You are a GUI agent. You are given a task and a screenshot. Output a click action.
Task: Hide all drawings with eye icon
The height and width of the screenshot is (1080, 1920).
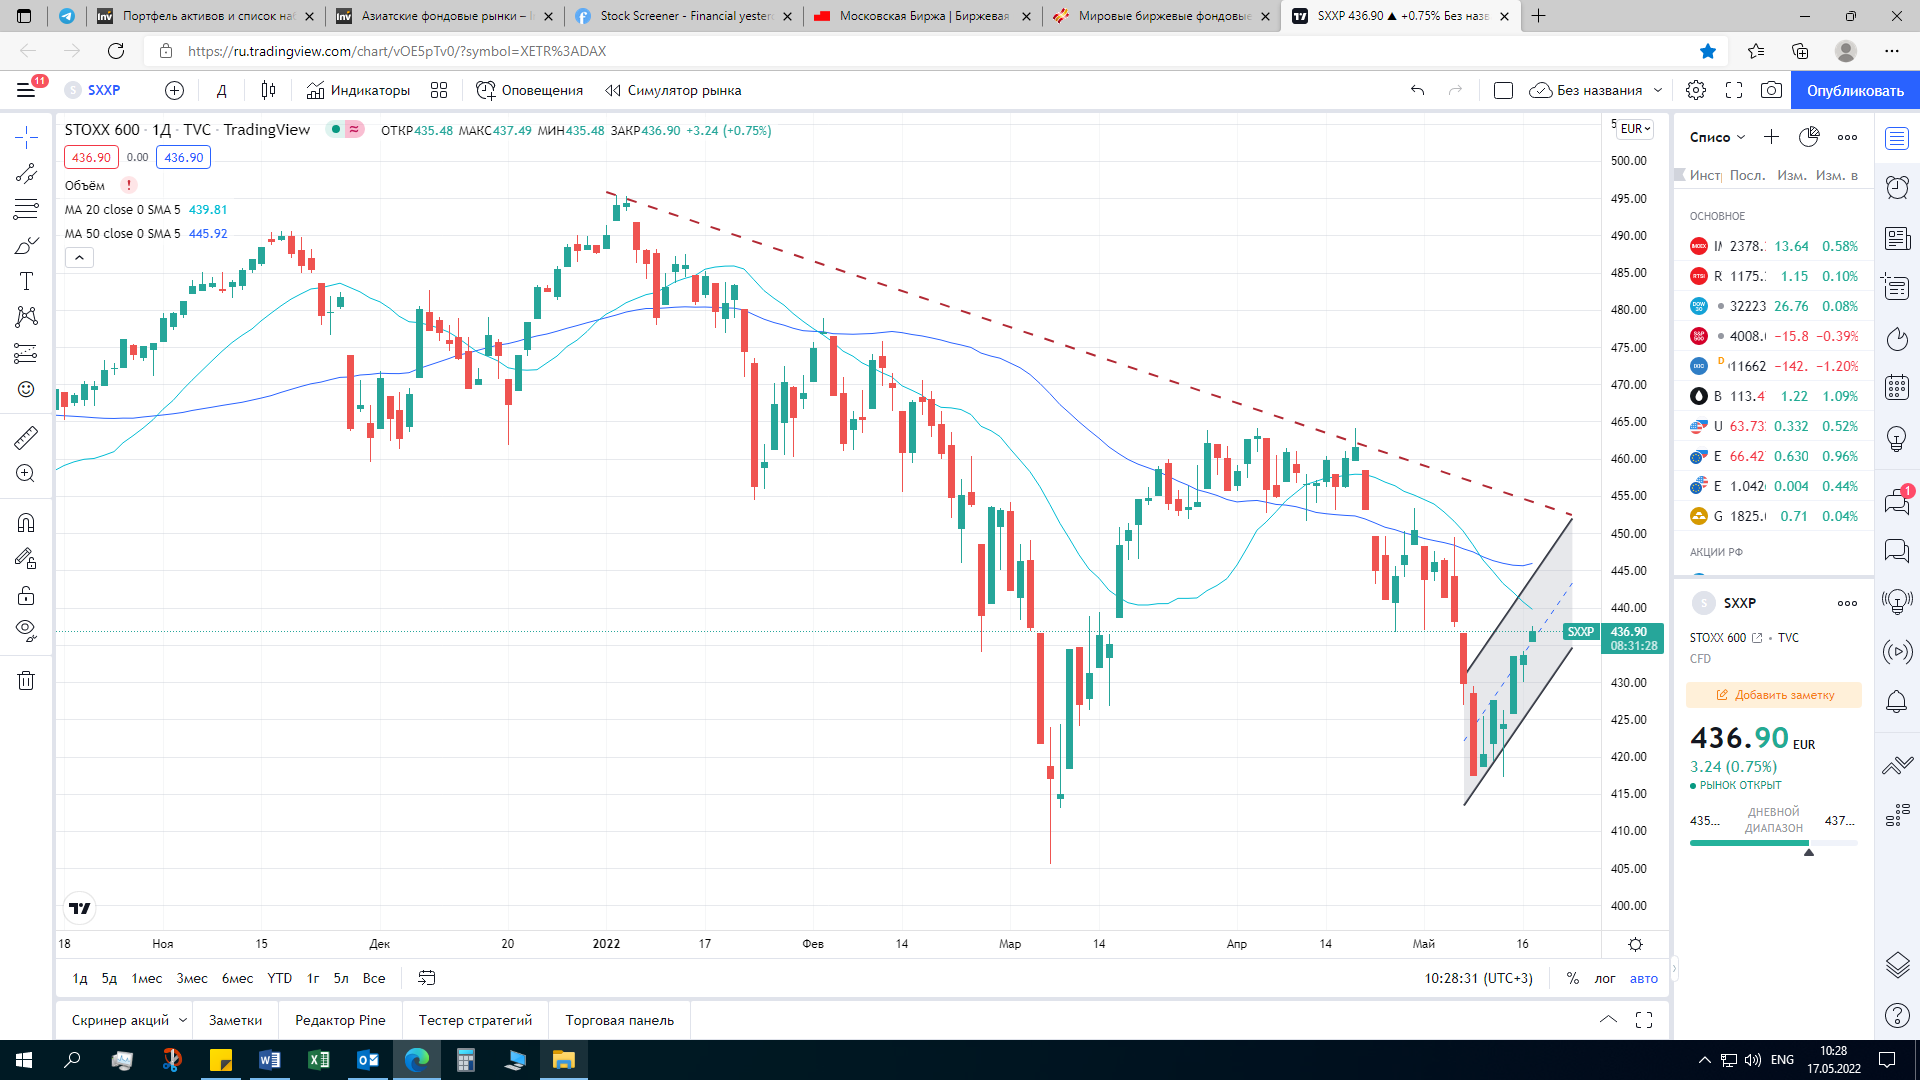(26, 631)
